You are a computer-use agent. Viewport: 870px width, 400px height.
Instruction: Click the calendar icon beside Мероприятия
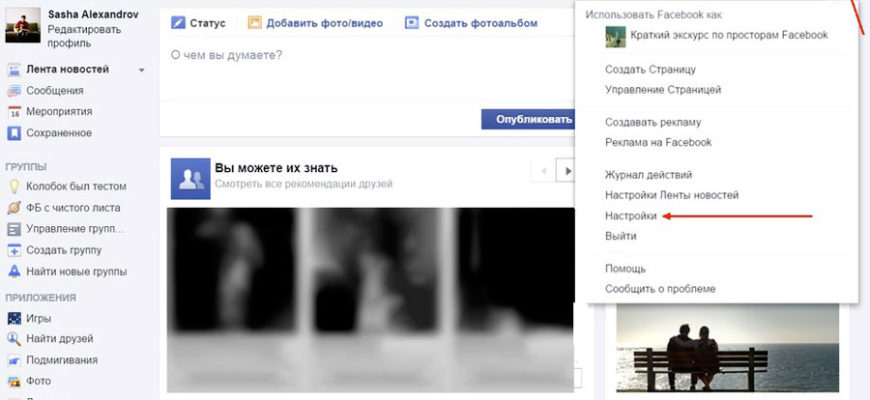14,112
